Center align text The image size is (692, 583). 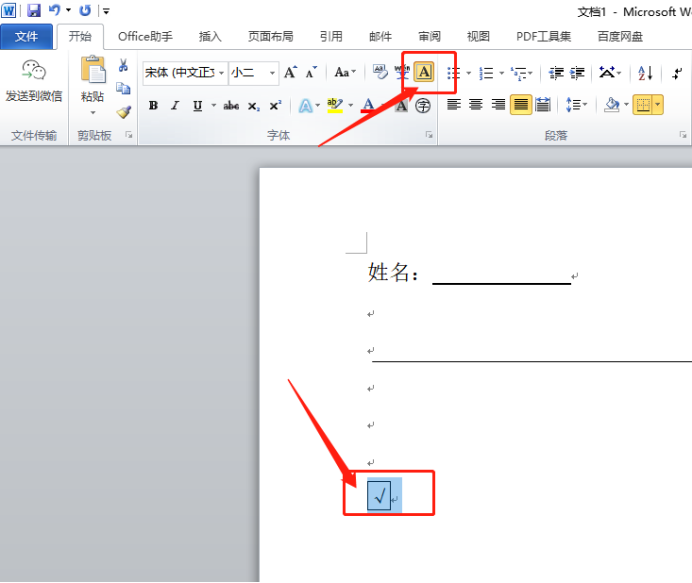(476, 105)
